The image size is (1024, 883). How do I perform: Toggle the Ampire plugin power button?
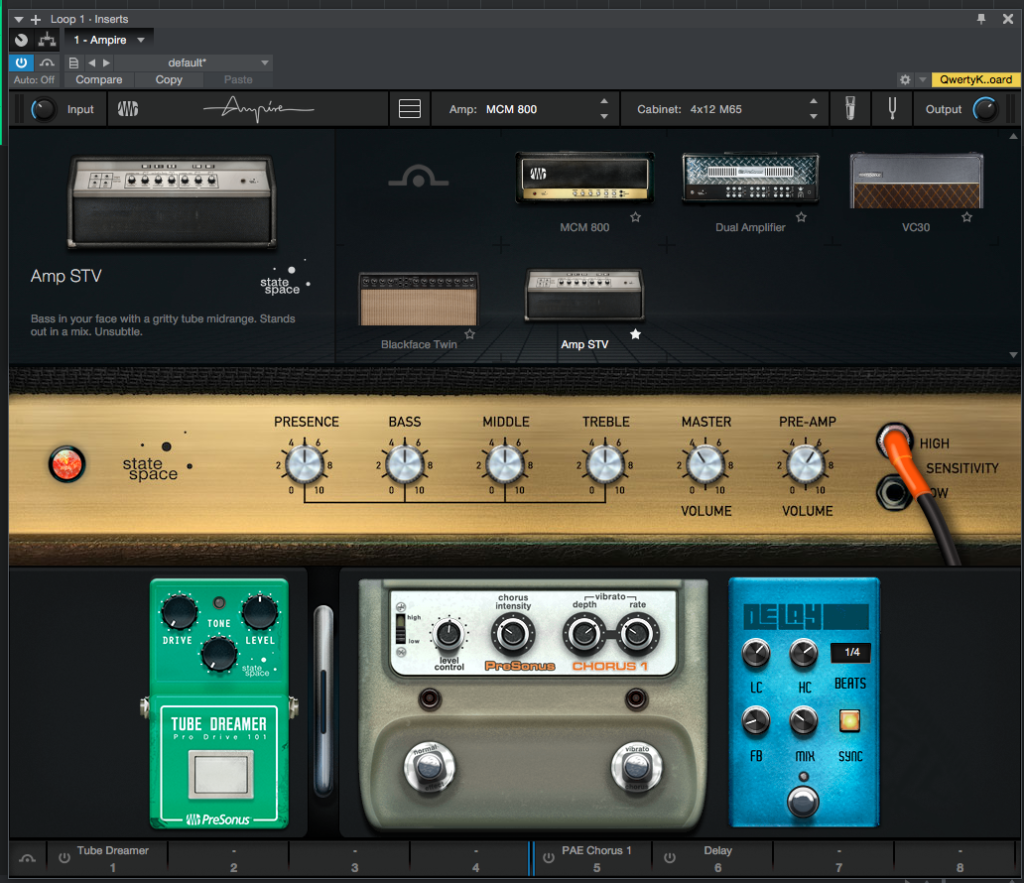(21, 63)
